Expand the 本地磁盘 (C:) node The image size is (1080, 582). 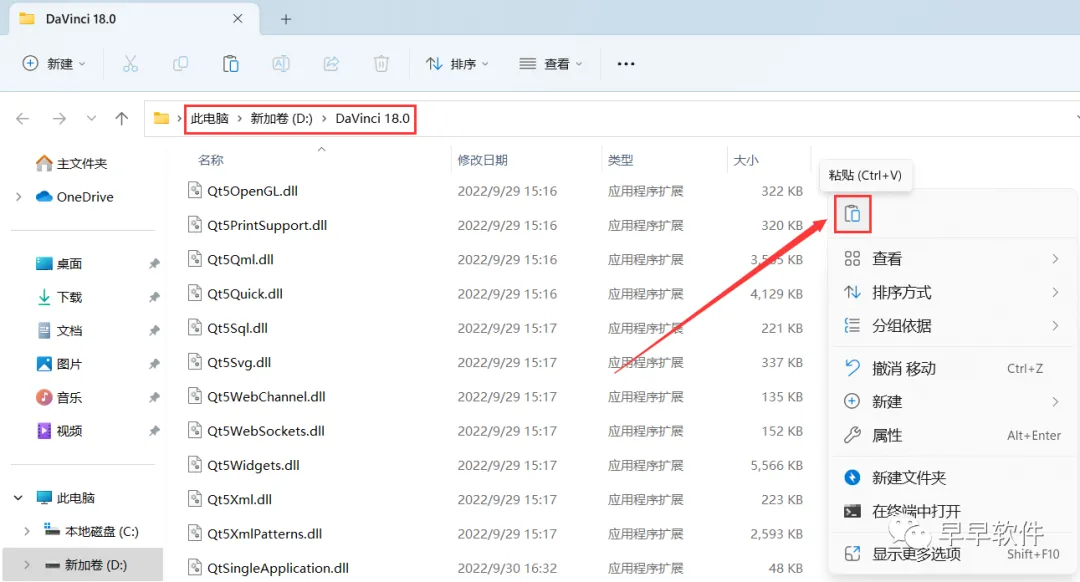click(27, 531)
